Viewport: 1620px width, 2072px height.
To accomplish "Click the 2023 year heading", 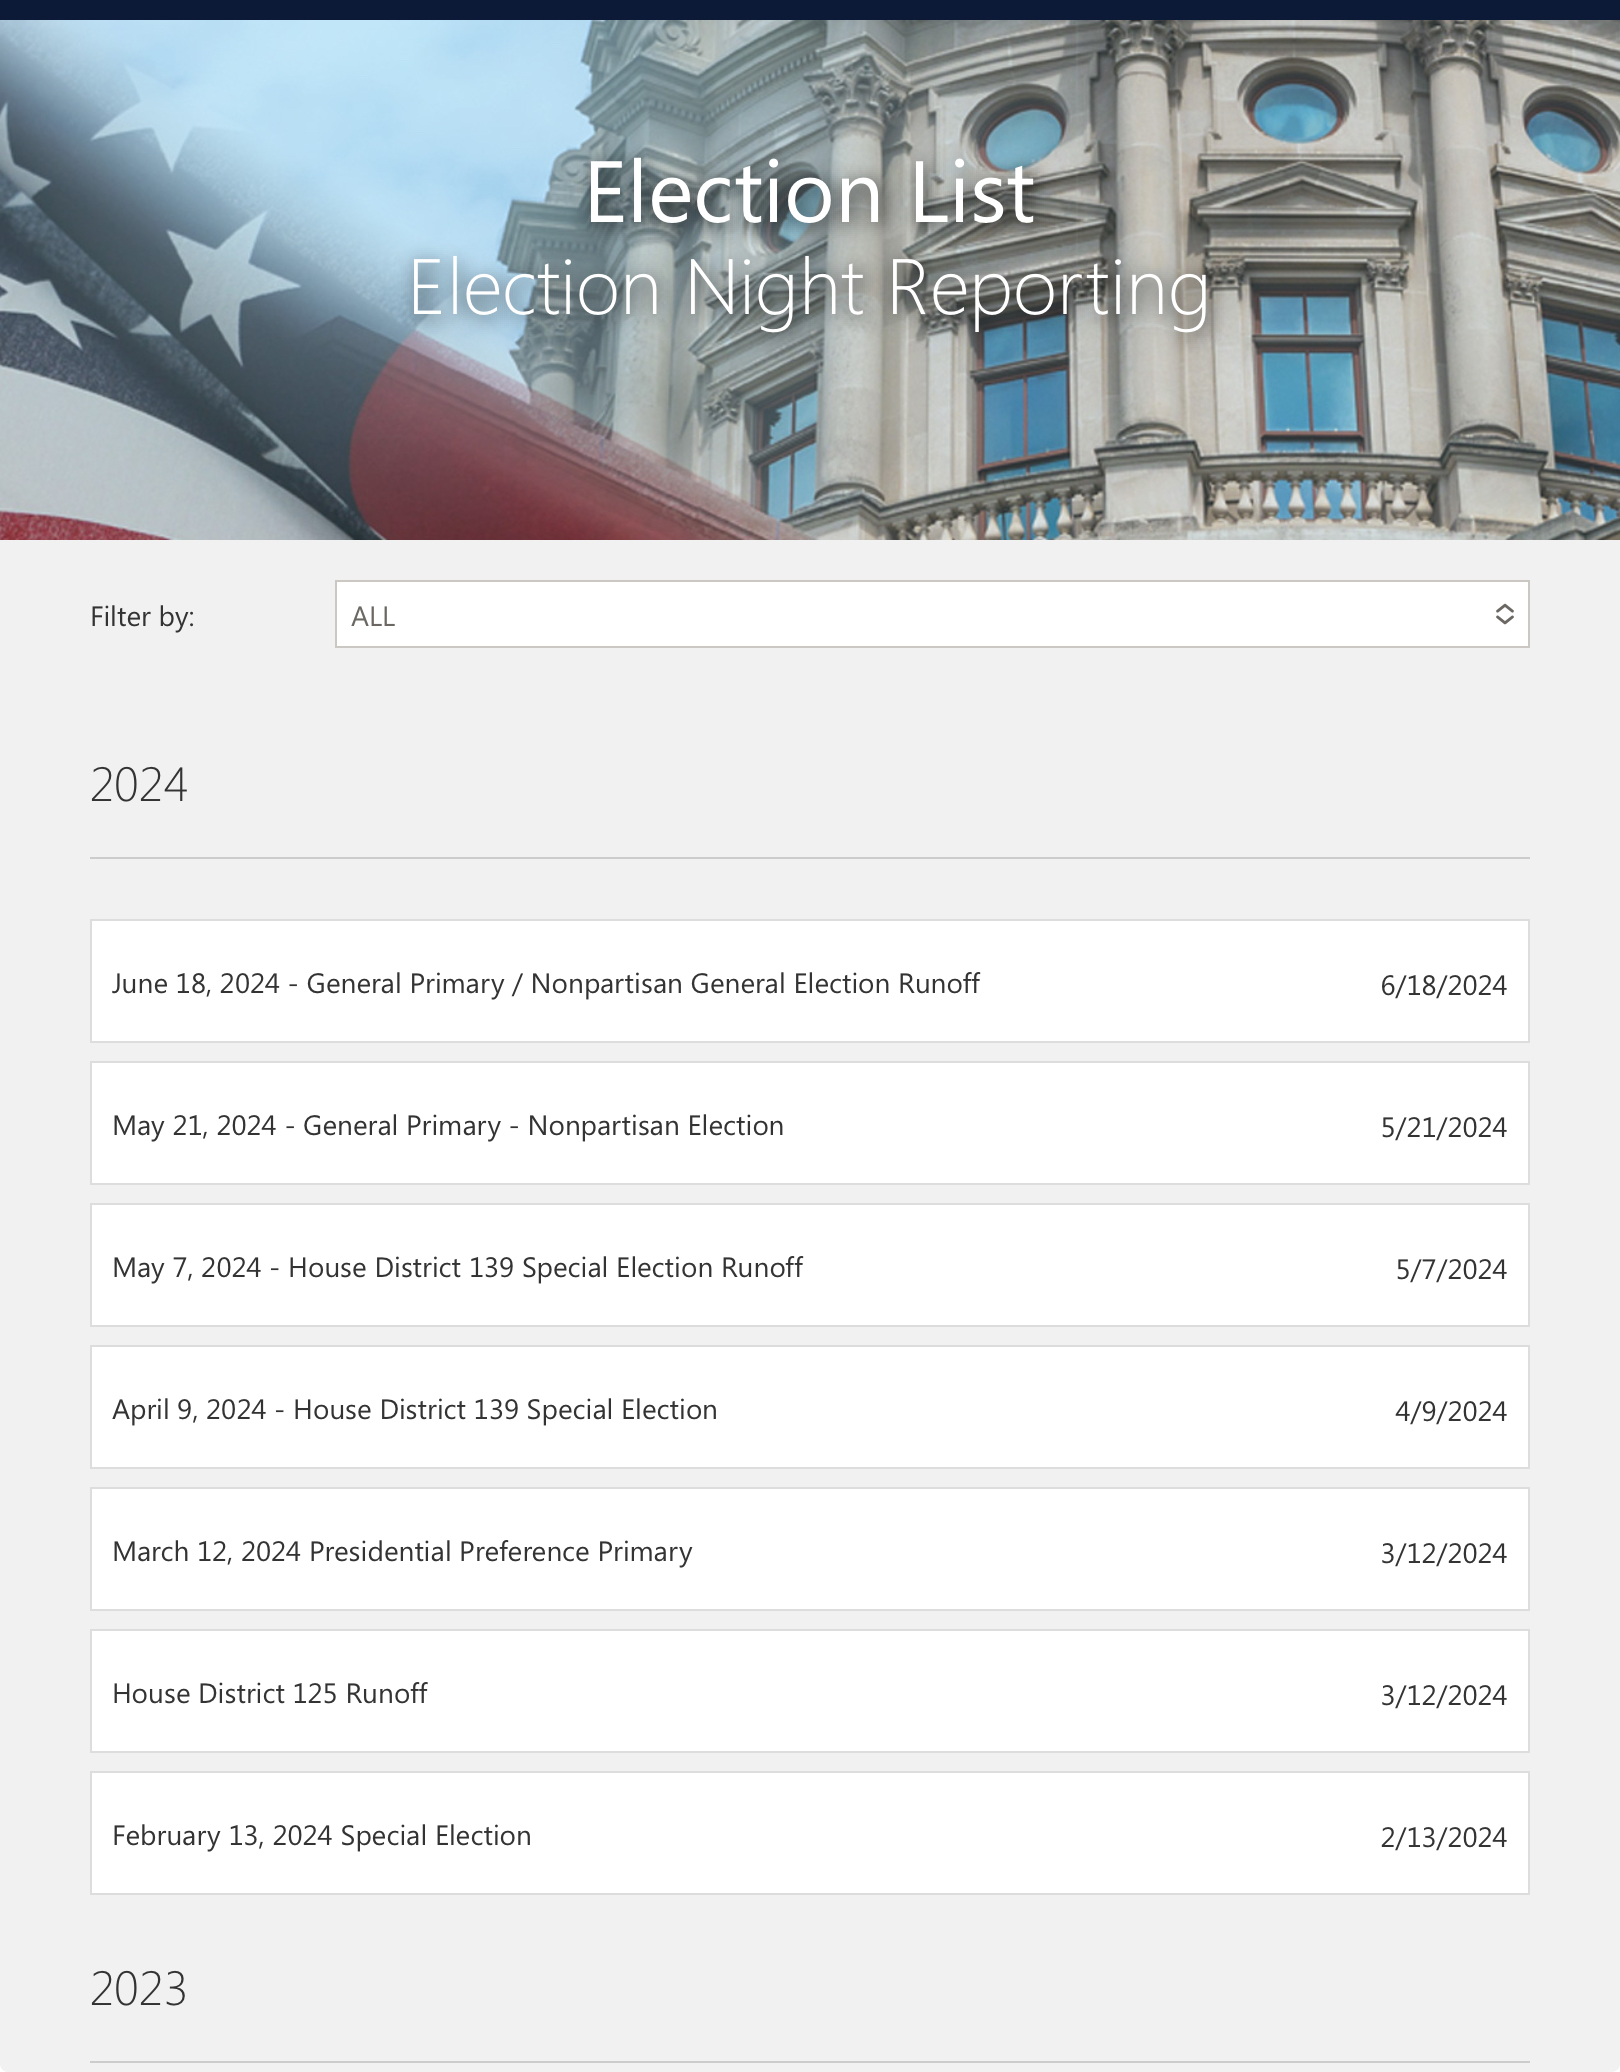I will (139, 1989).
